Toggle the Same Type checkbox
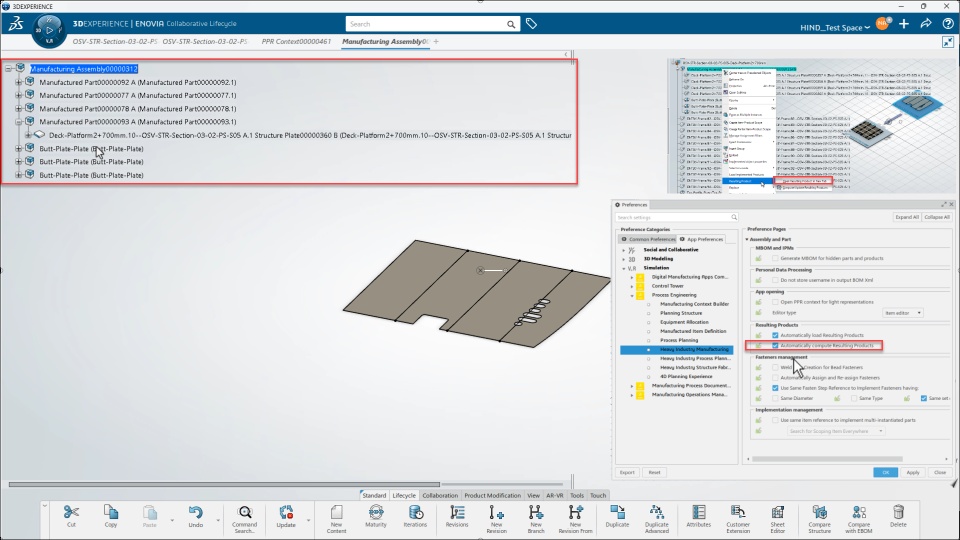The image size is (960, 540). pos(854,399)
